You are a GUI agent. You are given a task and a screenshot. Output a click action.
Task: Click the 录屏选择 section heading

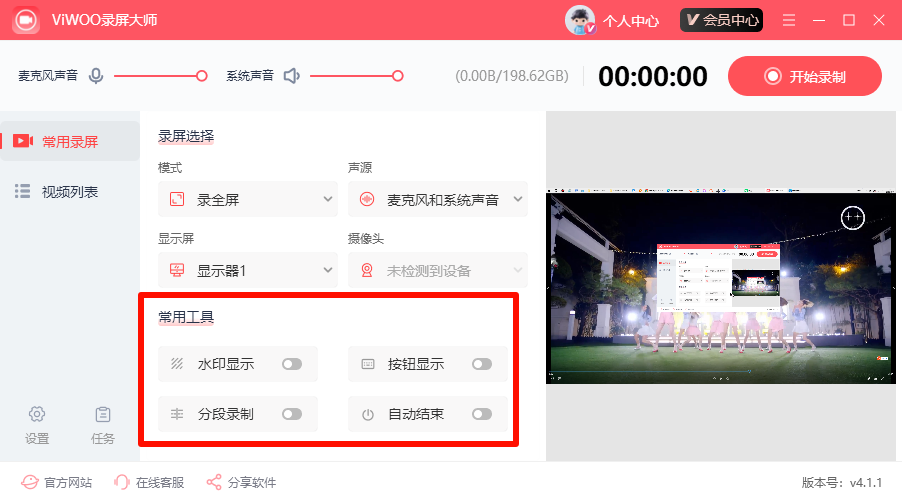point(186,136)
